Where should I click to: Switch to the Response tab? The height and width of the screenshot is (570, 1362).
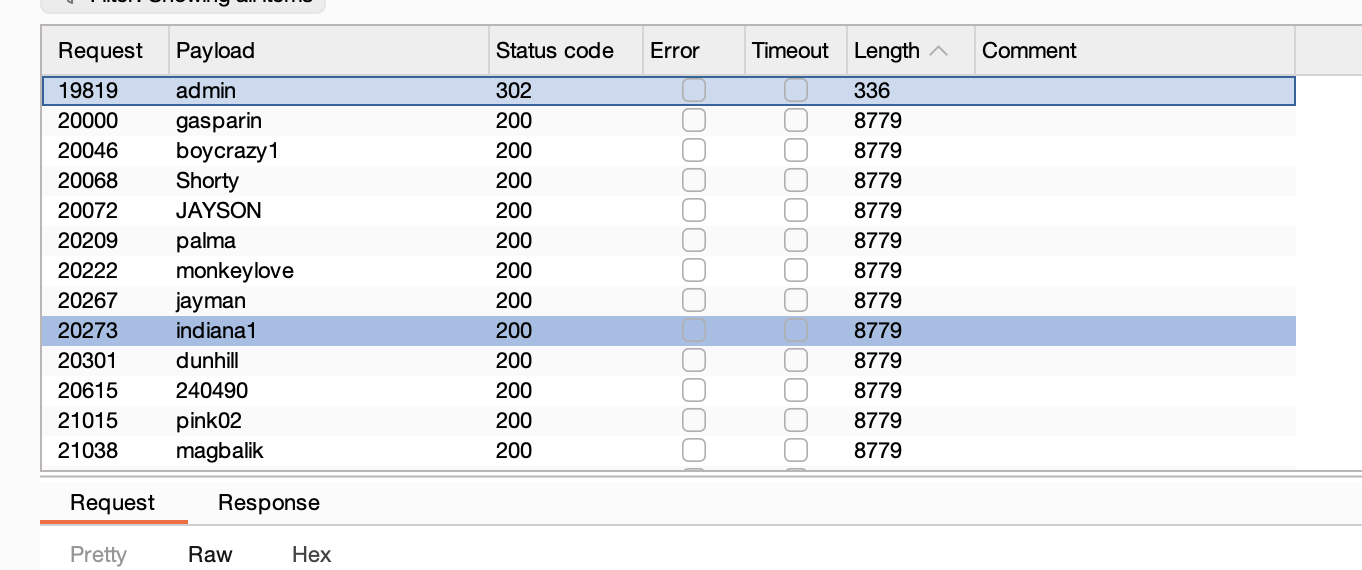(268, 503)
